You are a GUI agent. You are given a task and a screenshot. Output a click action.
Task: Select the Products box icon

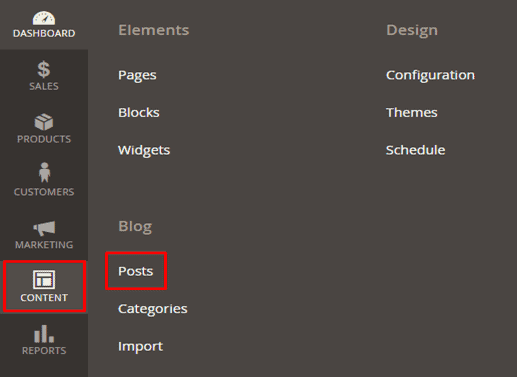click(44, 122)
